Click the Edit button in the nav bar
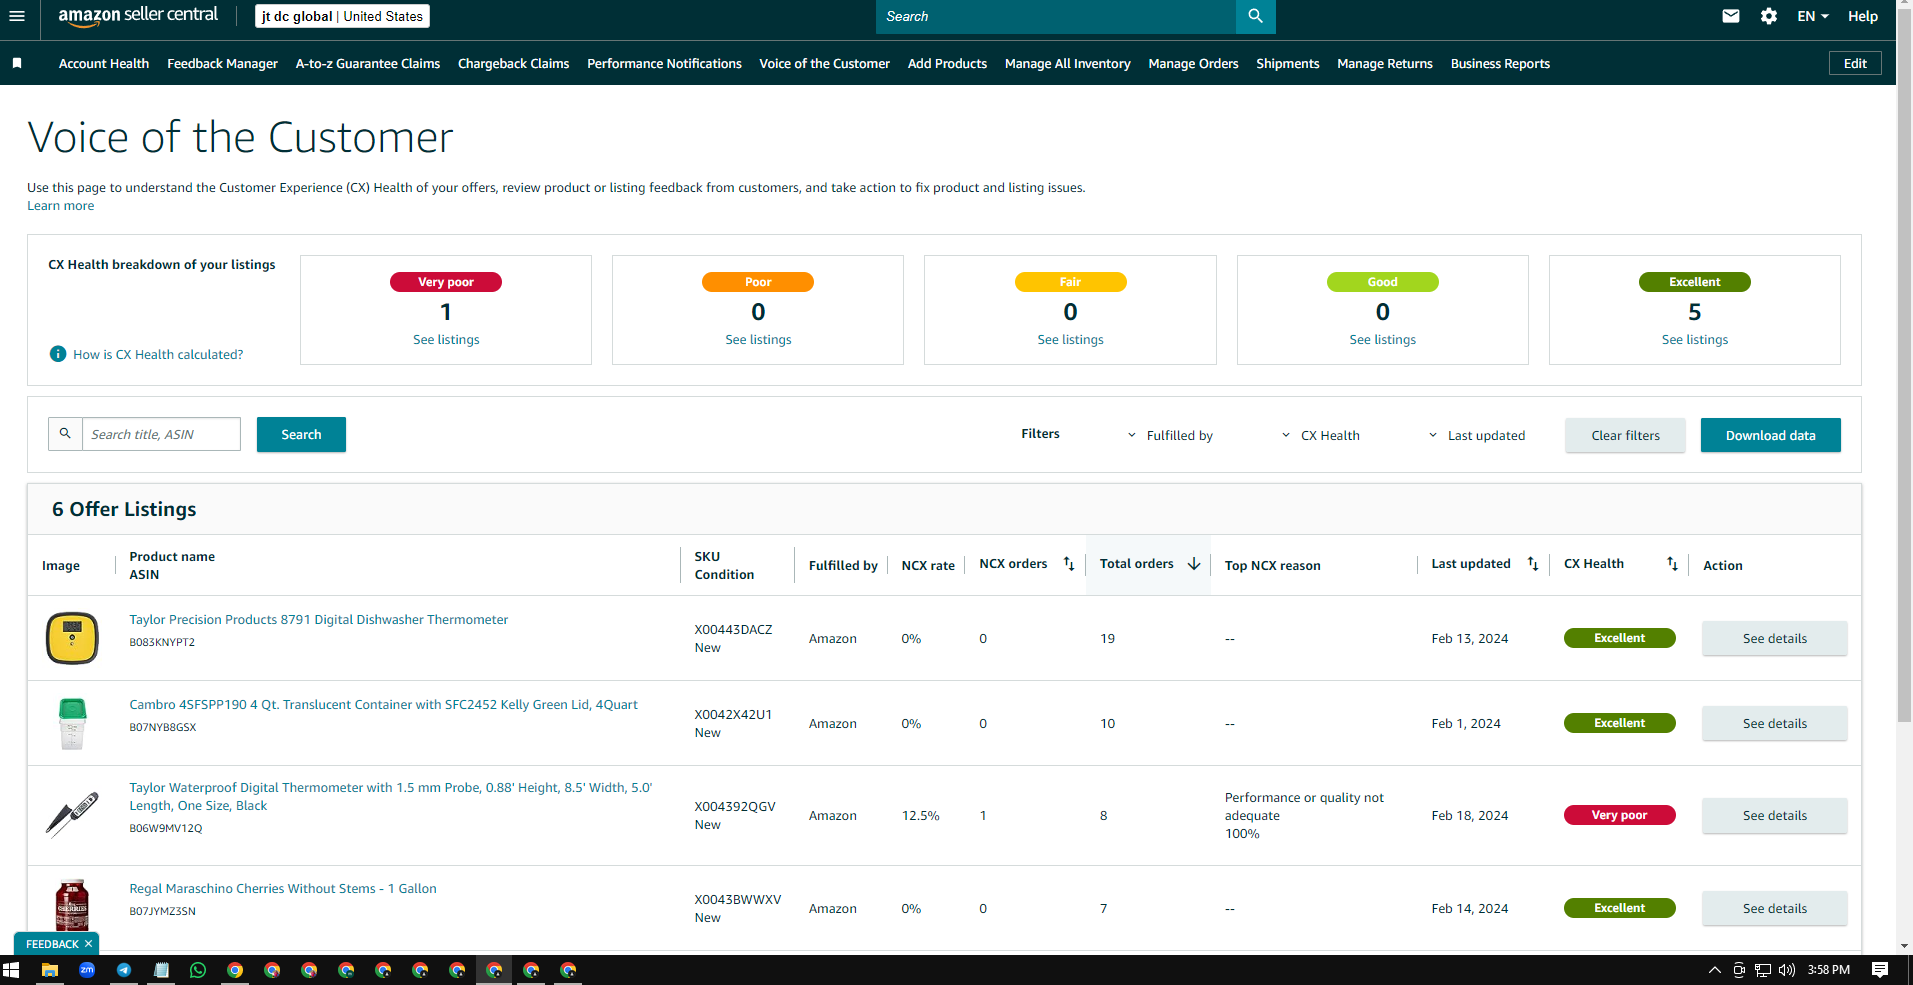The image size is (1913, 985). pyautogui.click(x=1855, y=63)
